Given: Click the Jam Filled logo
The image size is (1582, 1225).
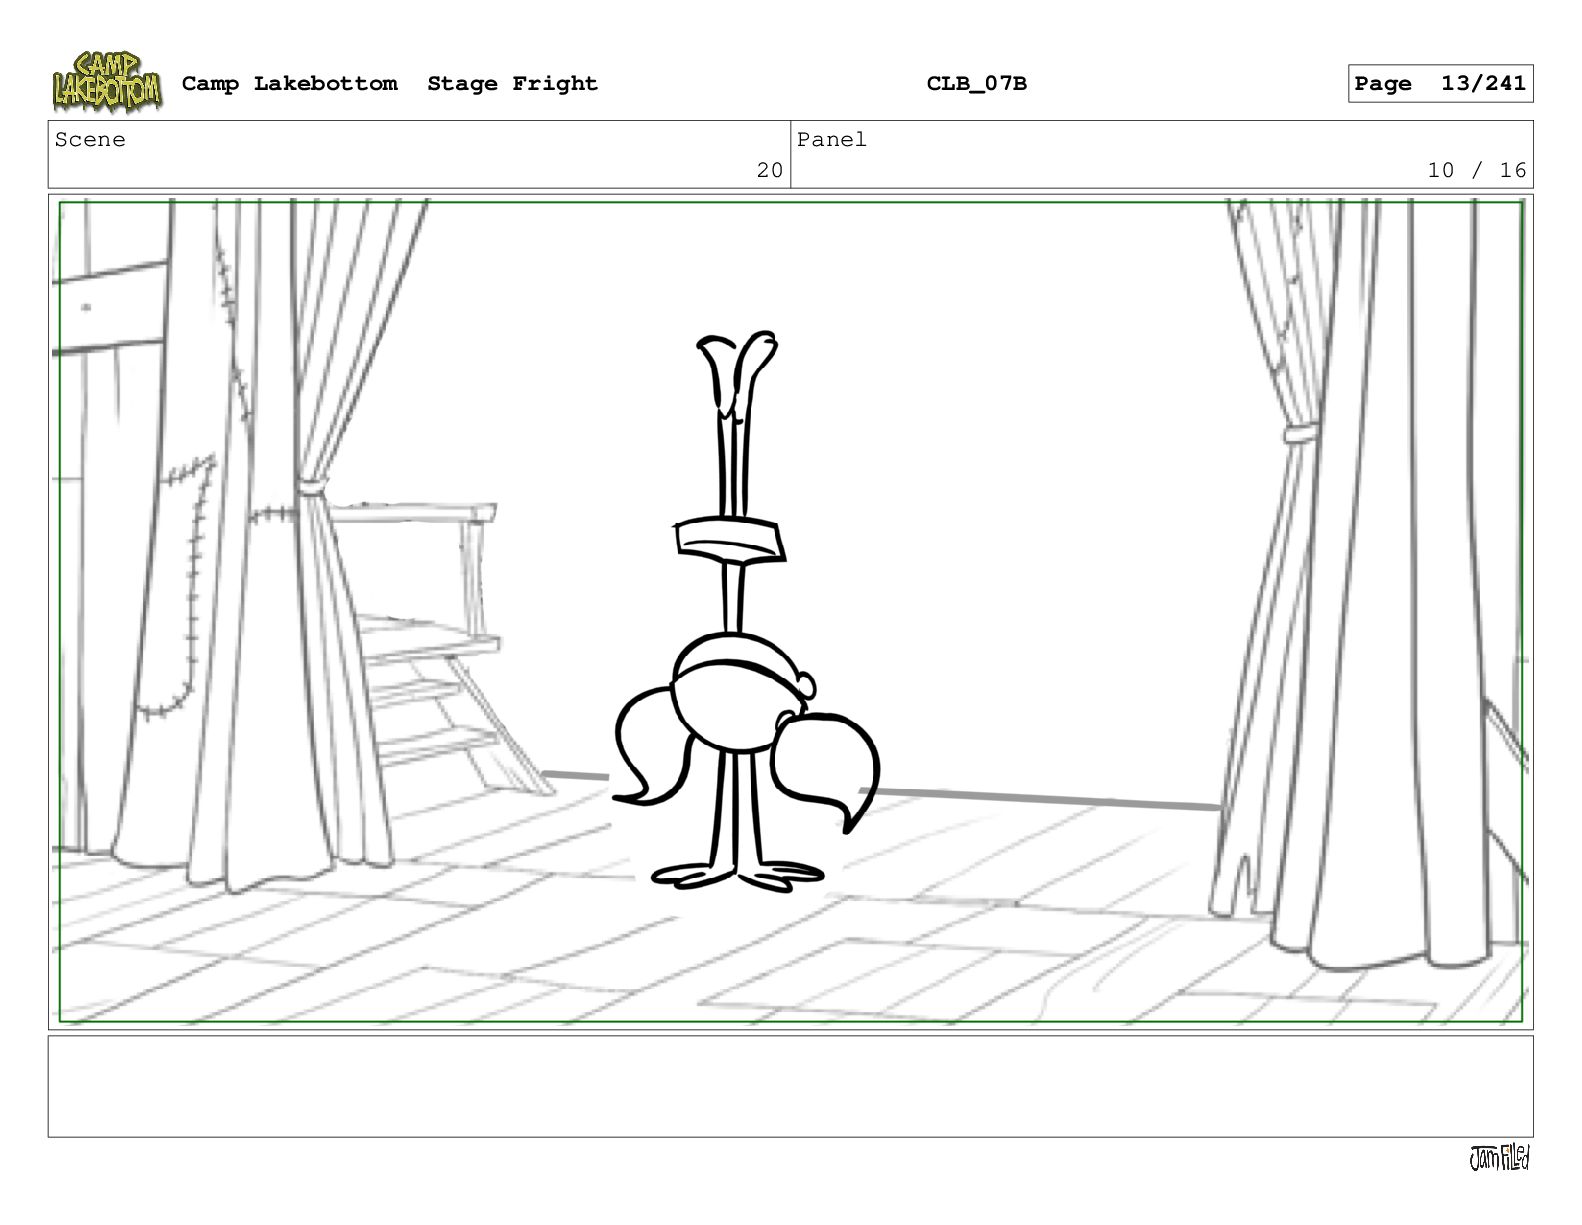Looking at the screenshot, I should coord(1499,1158).
